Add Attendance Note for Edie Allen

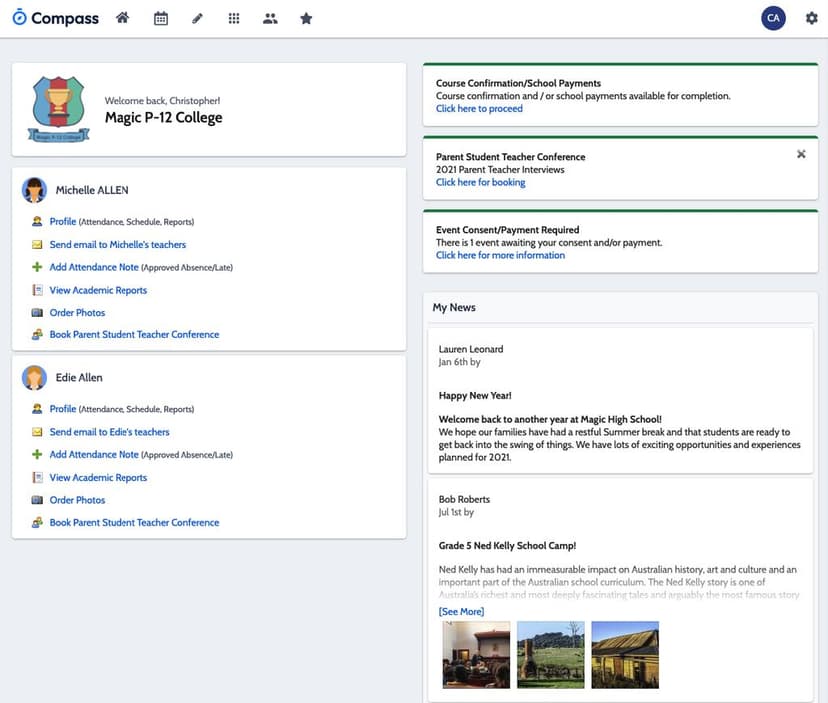(x=94, y=454)
